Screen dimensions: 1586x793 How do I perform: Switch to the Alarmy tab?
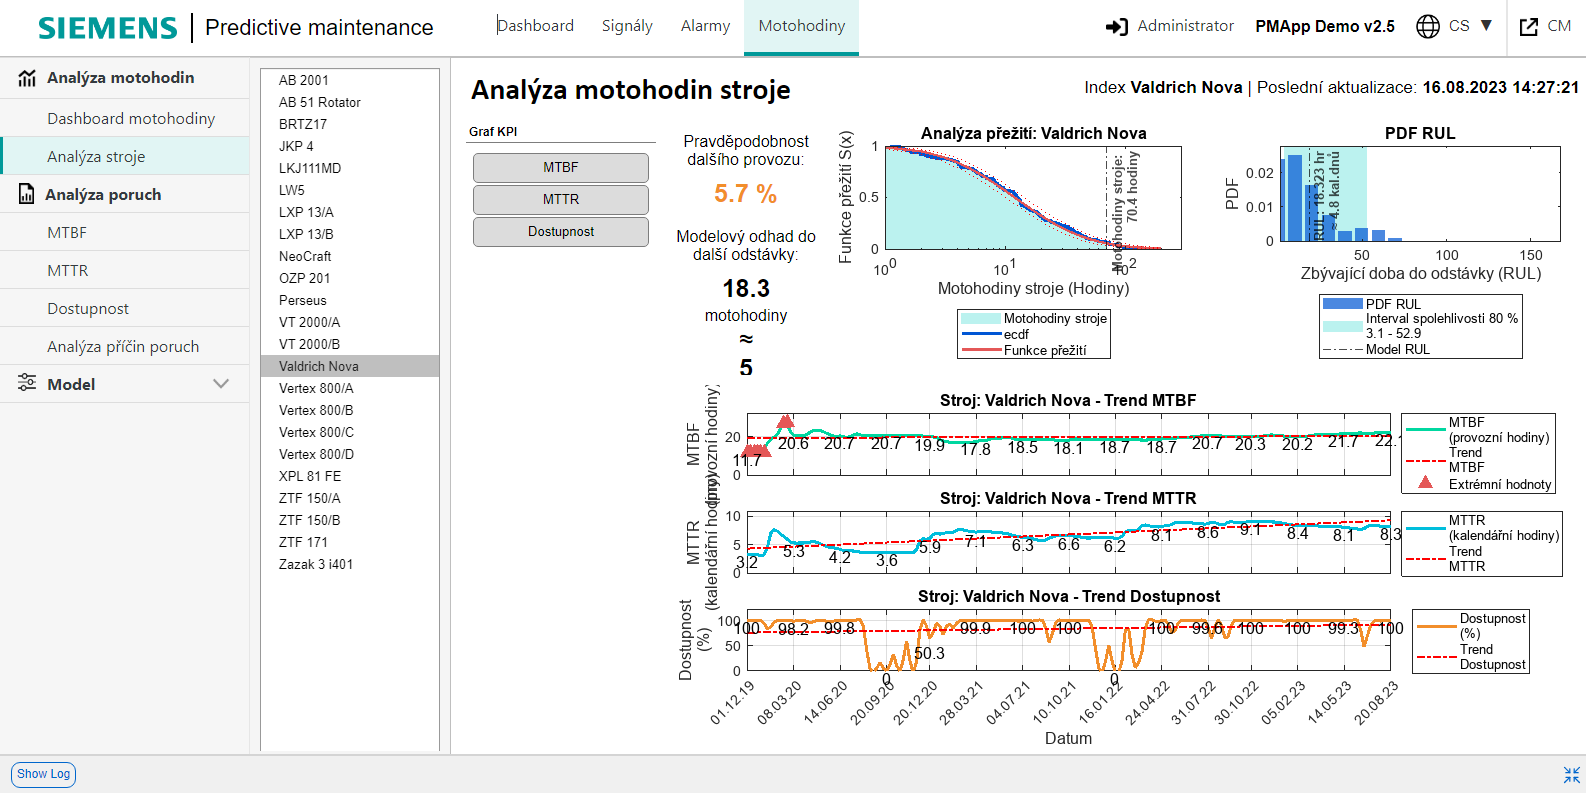click(705, 26)
